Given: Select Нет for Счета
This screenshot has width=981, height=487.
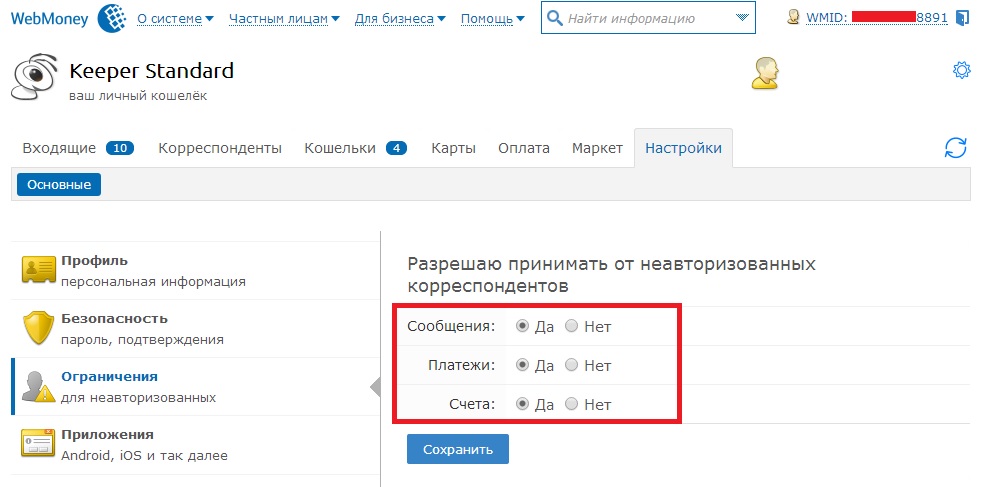Looking at the screenshot, I should 571,404.
